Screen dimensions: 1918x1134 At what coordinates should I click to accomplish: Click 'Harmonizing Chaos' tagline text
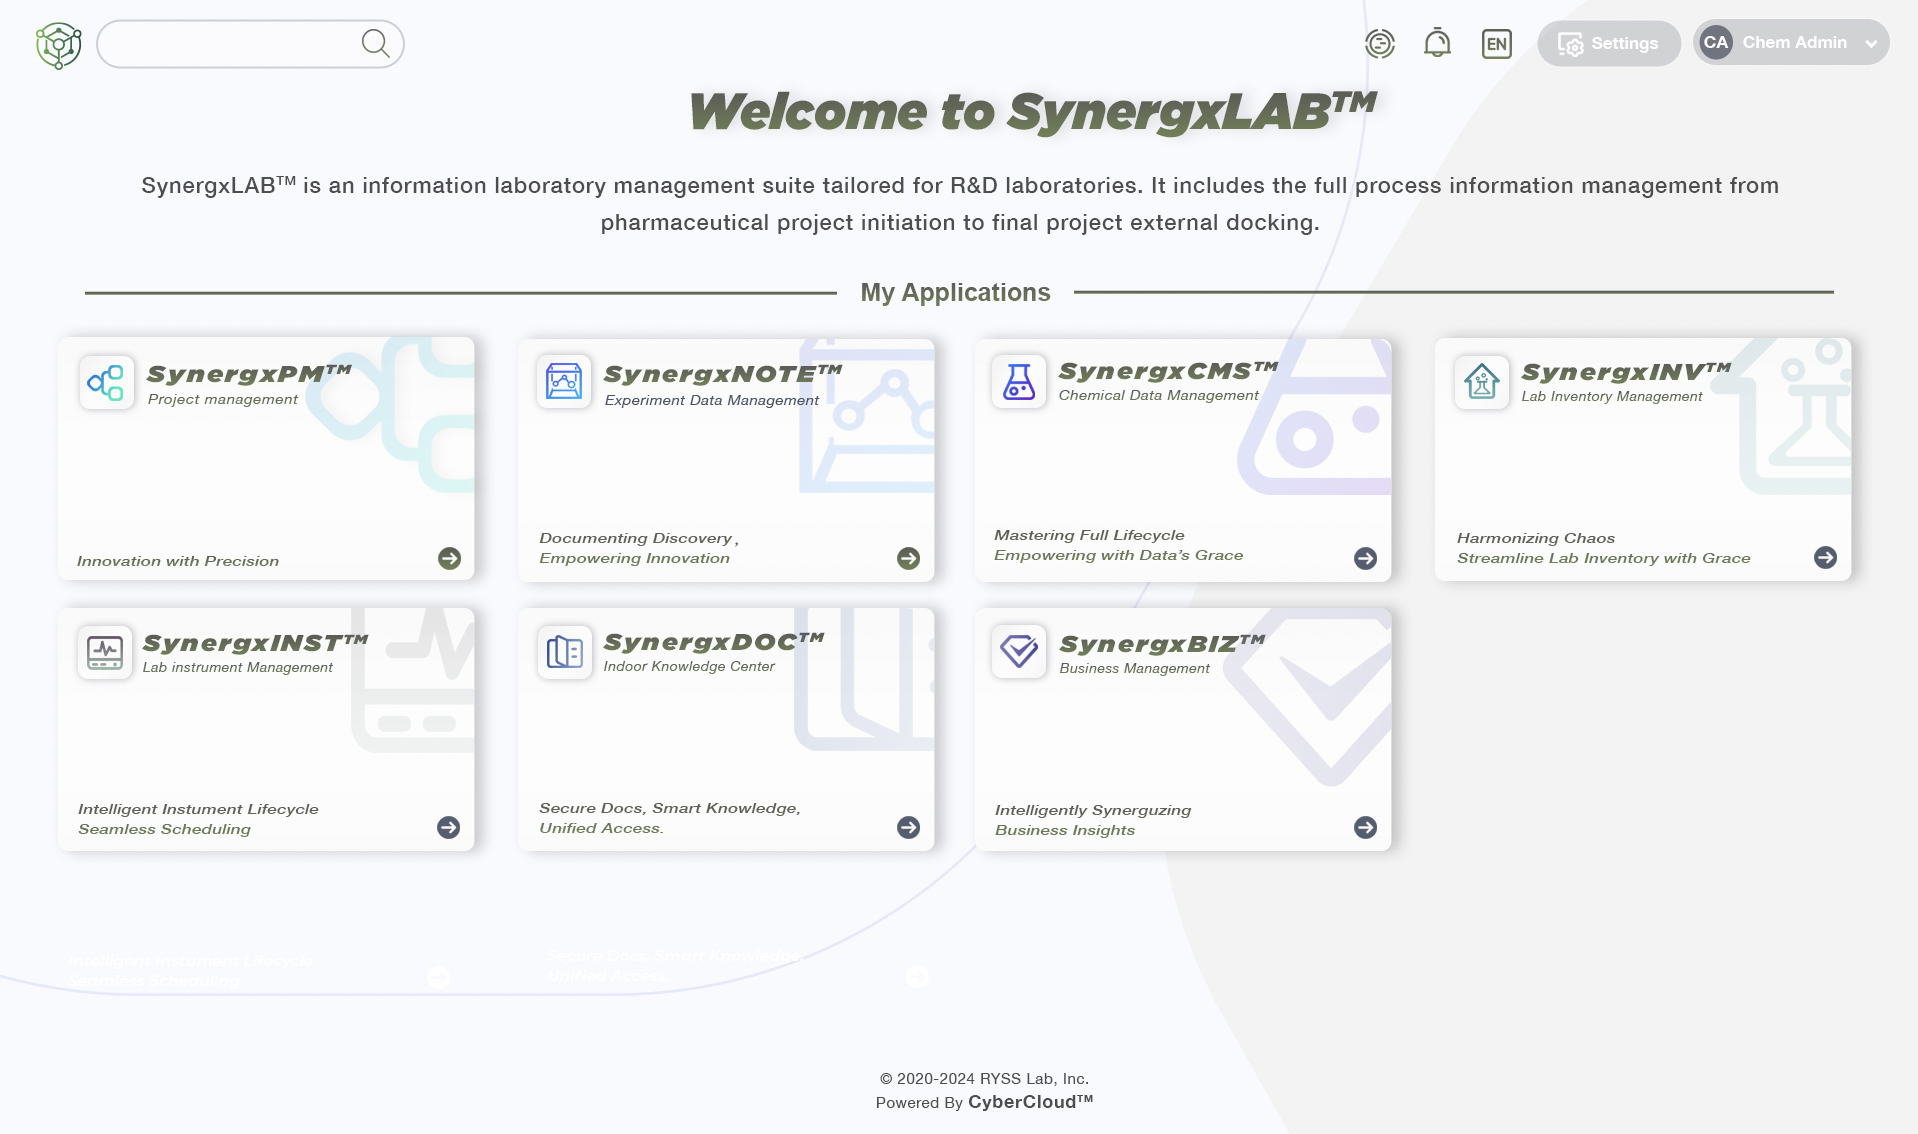pos(1536,538)
